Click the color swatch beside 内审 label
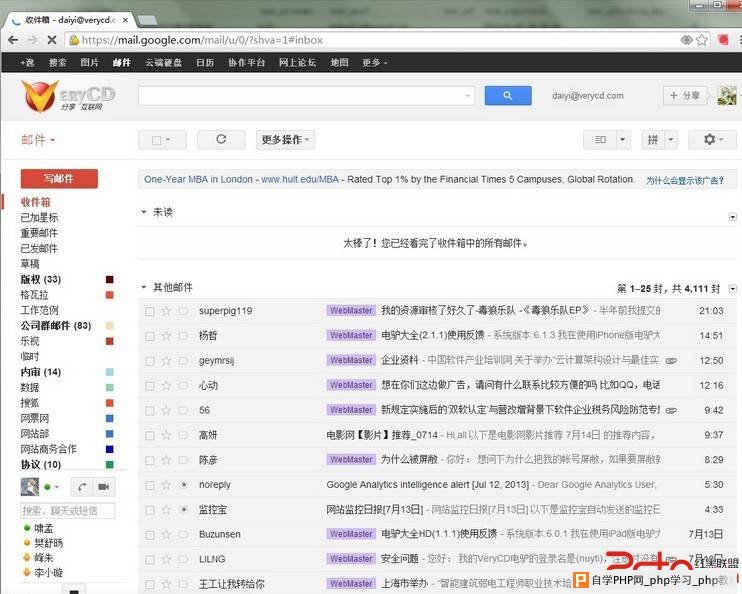Viewport: 742px width, 594px height. click(109, 372)
